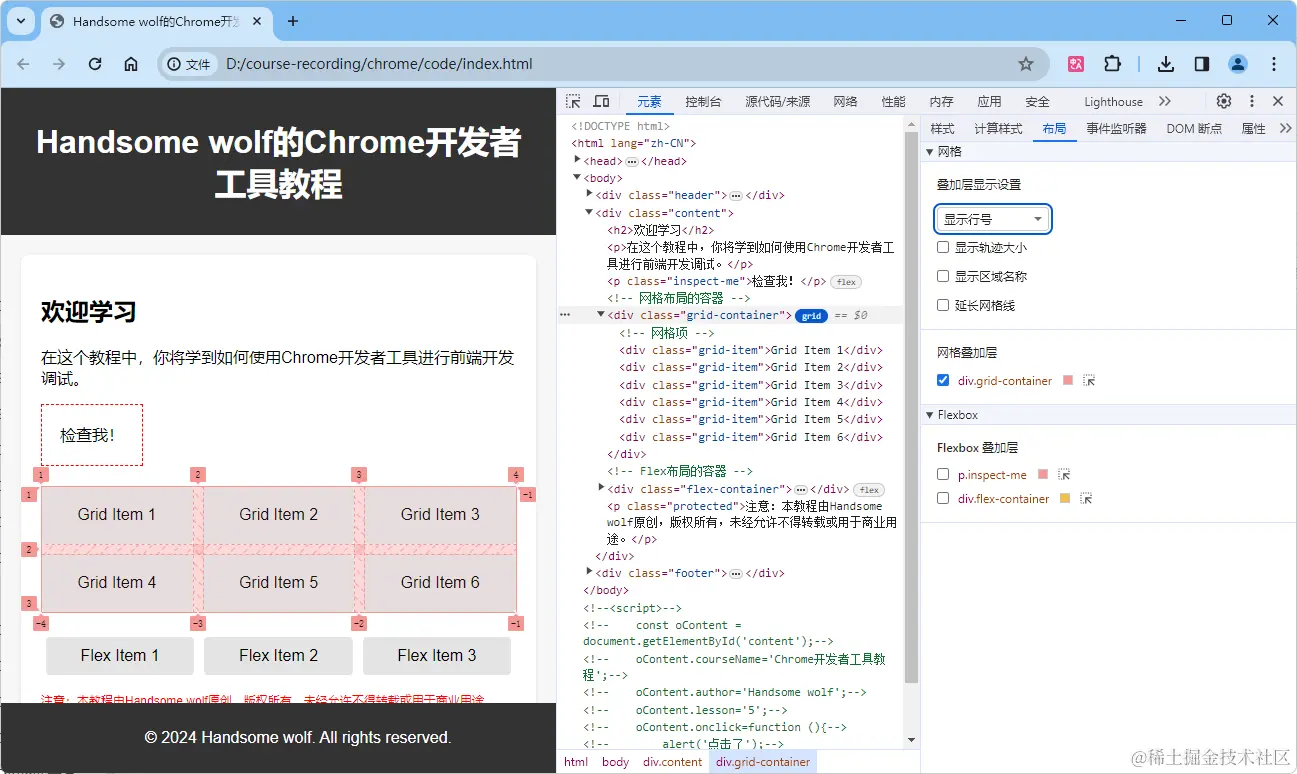Activate the inspect element picker icon
This screenshot has height=774, width=1297.
coord(573,101)
